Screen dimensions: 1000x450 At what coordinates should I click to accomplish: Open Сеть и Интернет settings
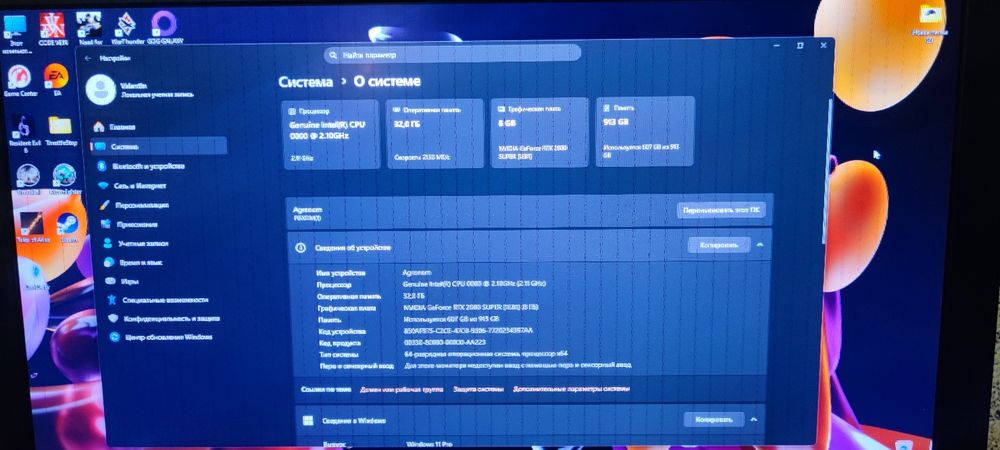[x=132, y=185]
